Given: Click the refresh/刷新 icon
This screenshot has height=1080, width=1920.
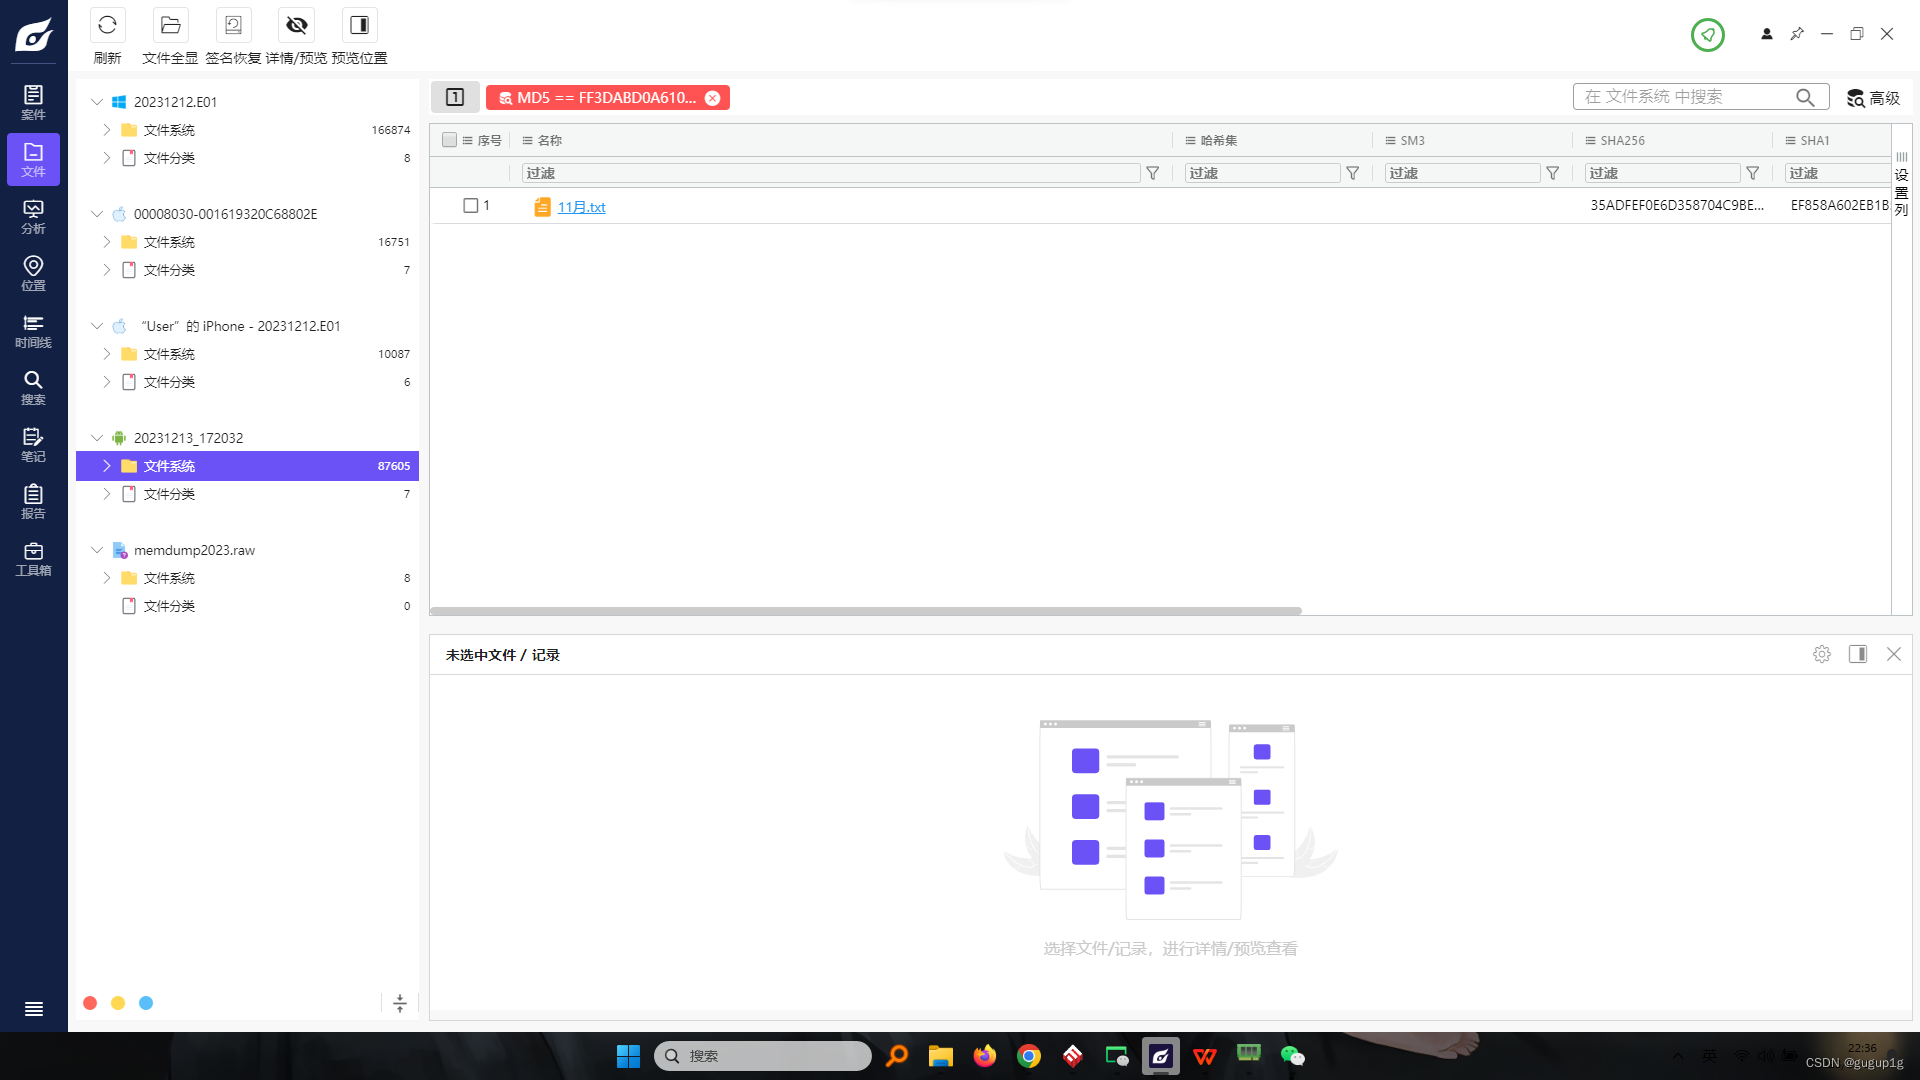Looking at the screenshot, I should tap(108, 24).
